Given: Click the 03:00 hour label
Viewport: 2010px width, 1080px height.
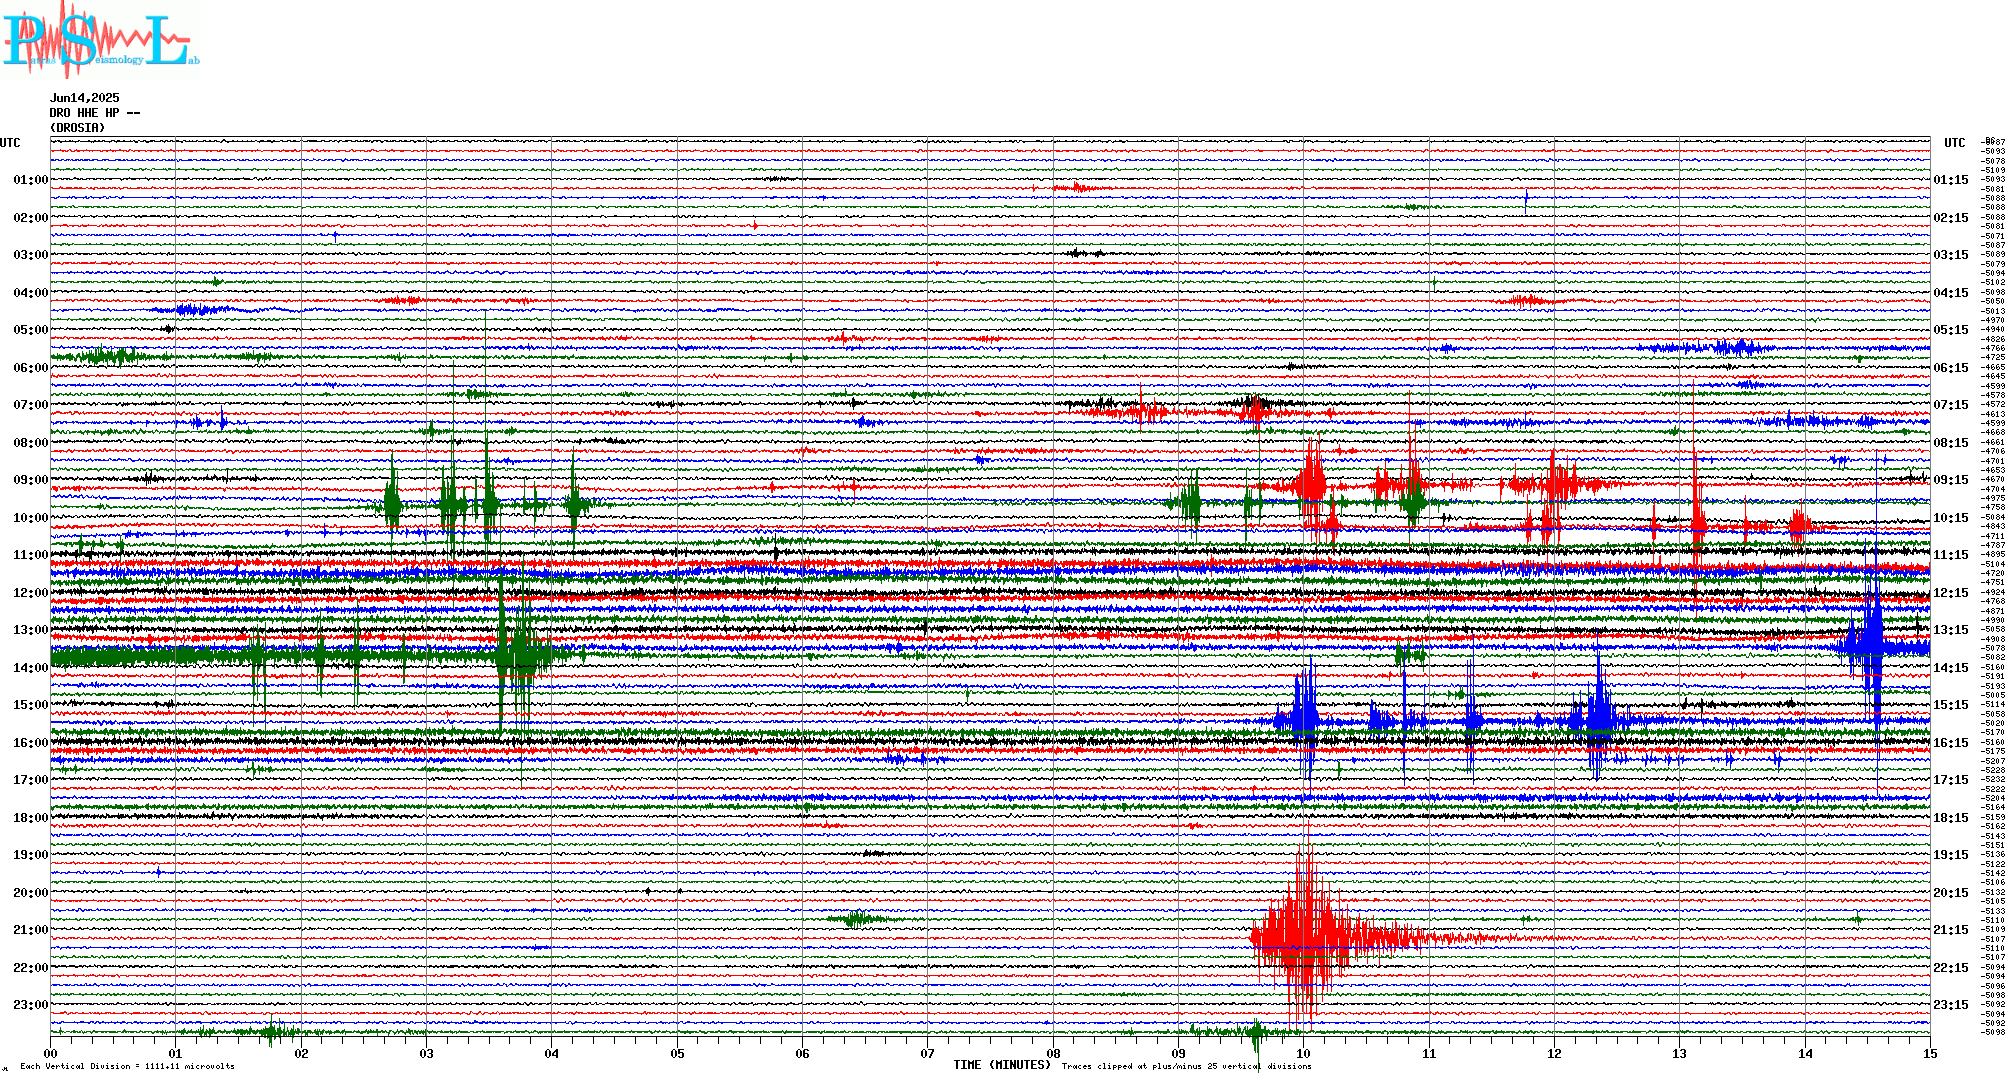Looking at the screenshot, I should click(x=30, y=255).
